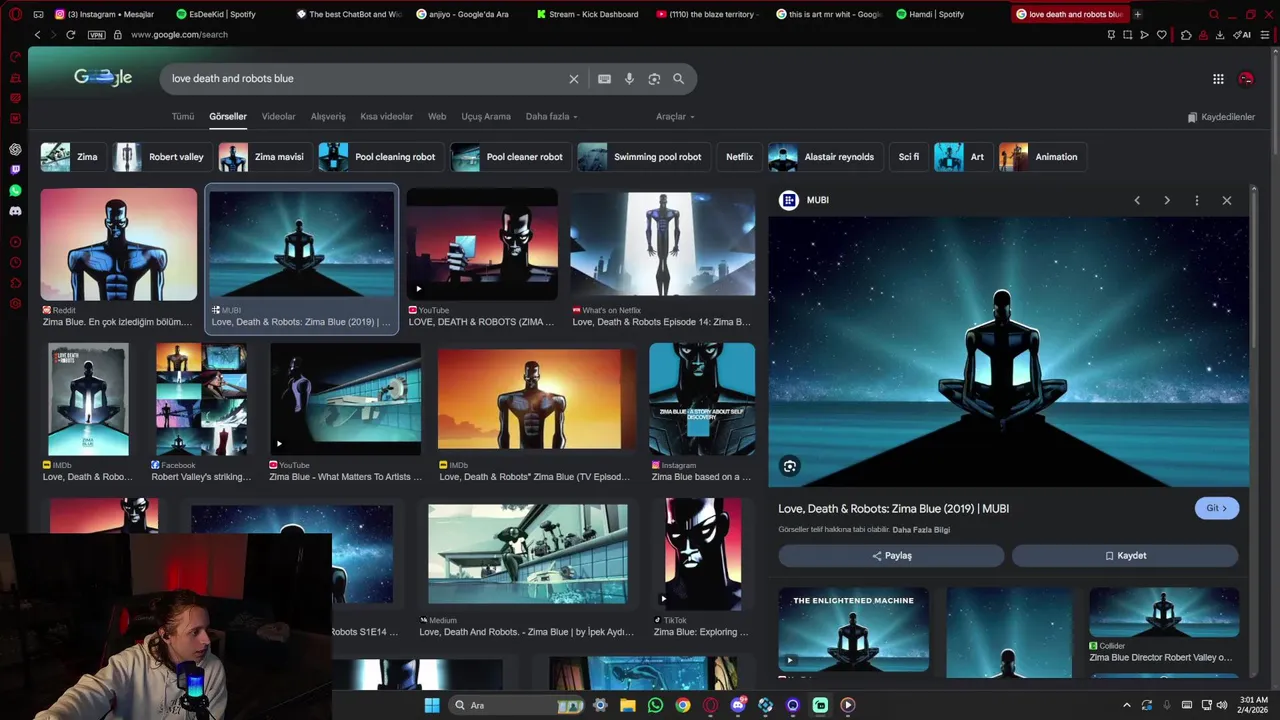The image size is (1280, 720).
Task: Open the browser extensions cube icon
Action: click(1186, 35)
